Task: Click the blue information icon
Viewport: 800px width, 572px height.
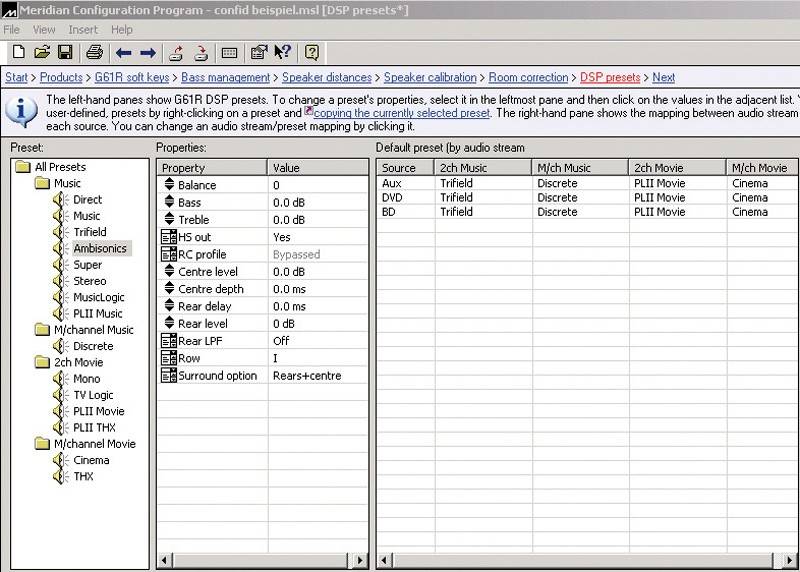Action: 21,112
